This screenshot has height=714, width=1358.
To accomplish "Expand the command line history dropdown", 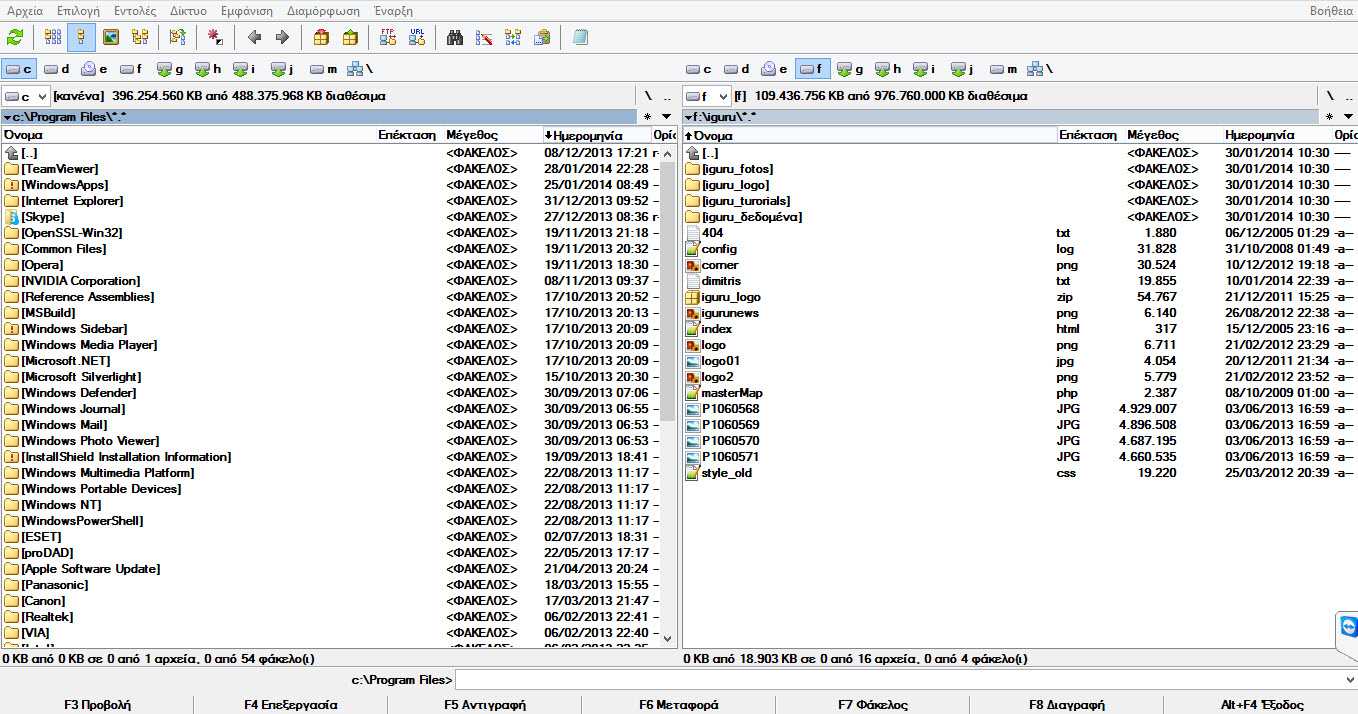I will coord(1349,680).
